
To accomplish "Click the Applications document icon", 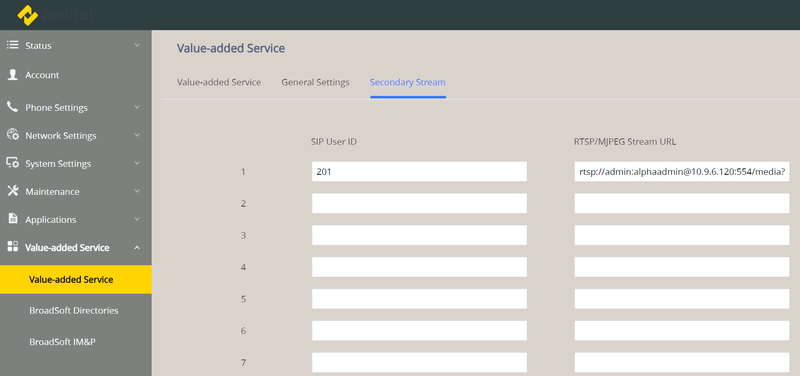I will (x=13, y=219).
